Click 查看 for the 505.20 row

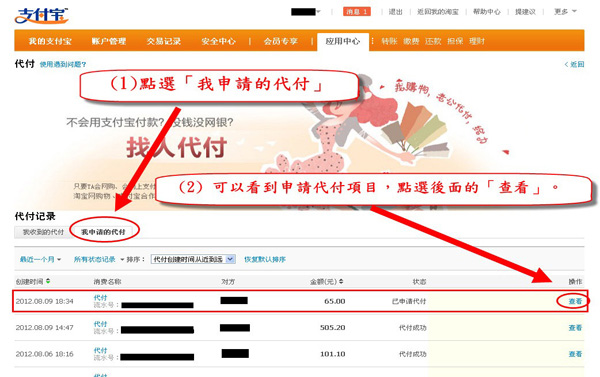(x=575, y=328)
